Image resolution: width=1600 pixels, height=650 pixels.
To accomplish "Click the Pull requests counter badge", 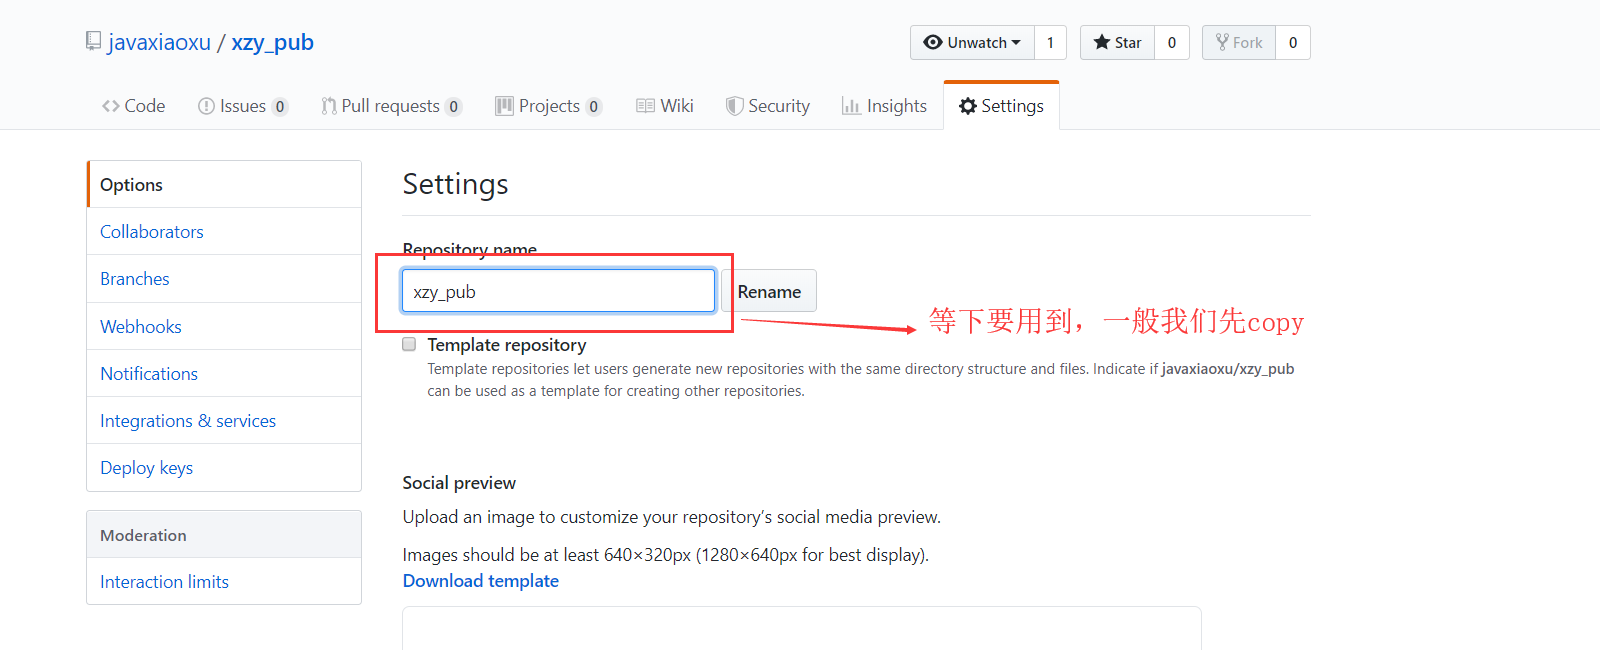I will pyautogui.click(x=454, y=107).
